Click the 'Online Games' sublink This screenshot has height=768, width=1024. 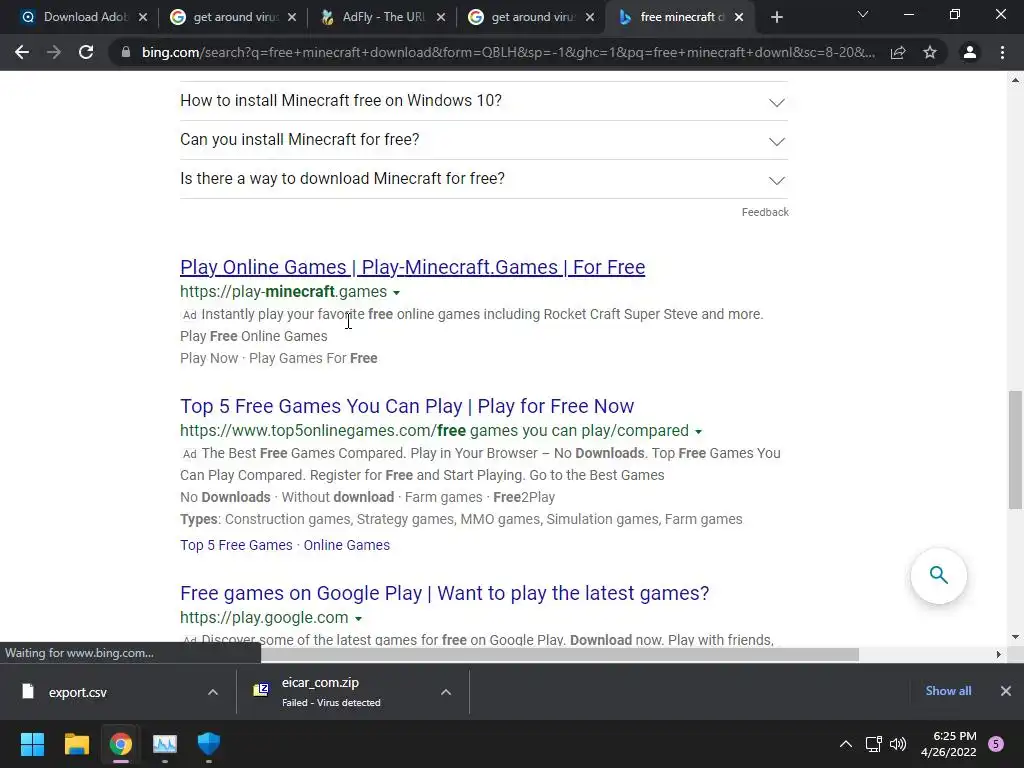pos(347,545)
